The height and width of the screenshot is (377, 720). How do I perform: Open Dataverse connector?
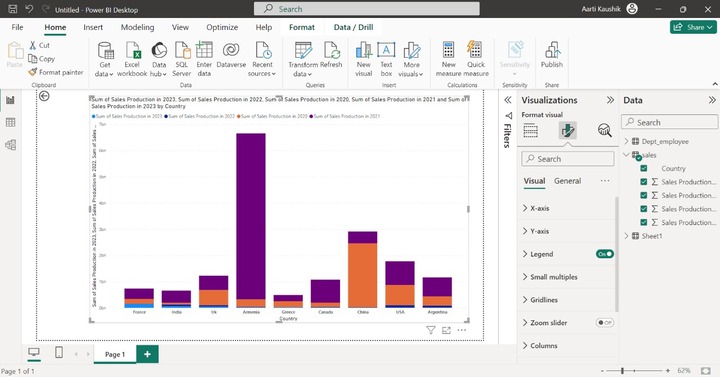(x=231, y=55)
